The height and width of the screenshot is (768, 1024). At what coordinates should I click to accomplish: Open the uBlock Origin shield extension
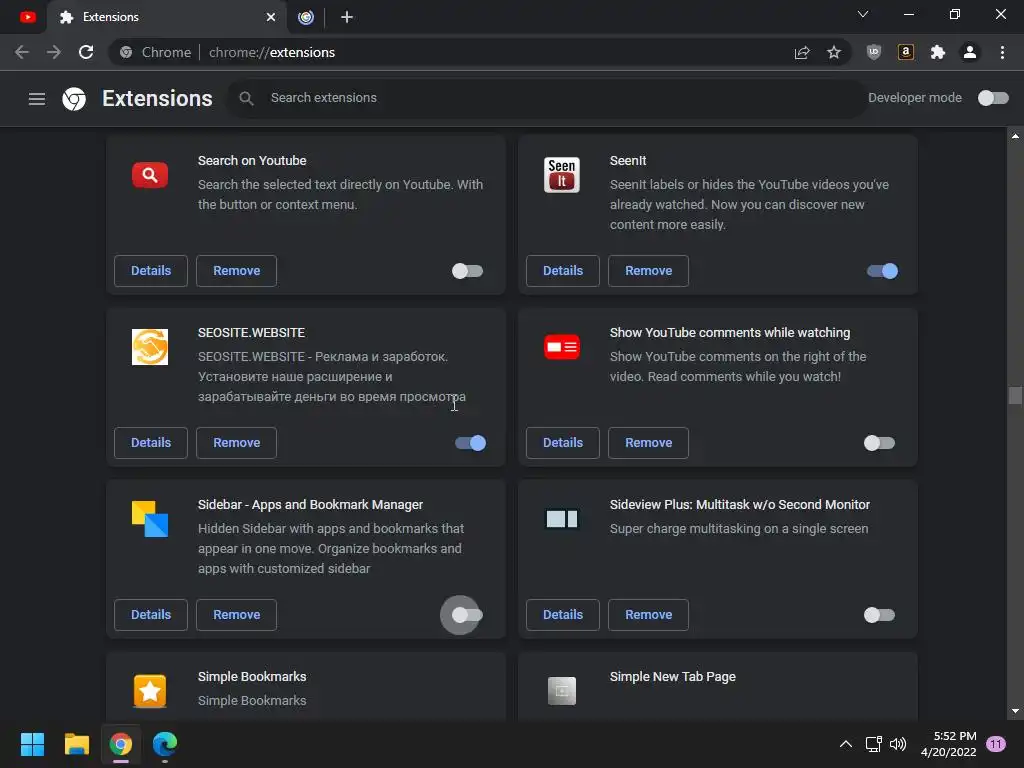click(x=873, y=52)
